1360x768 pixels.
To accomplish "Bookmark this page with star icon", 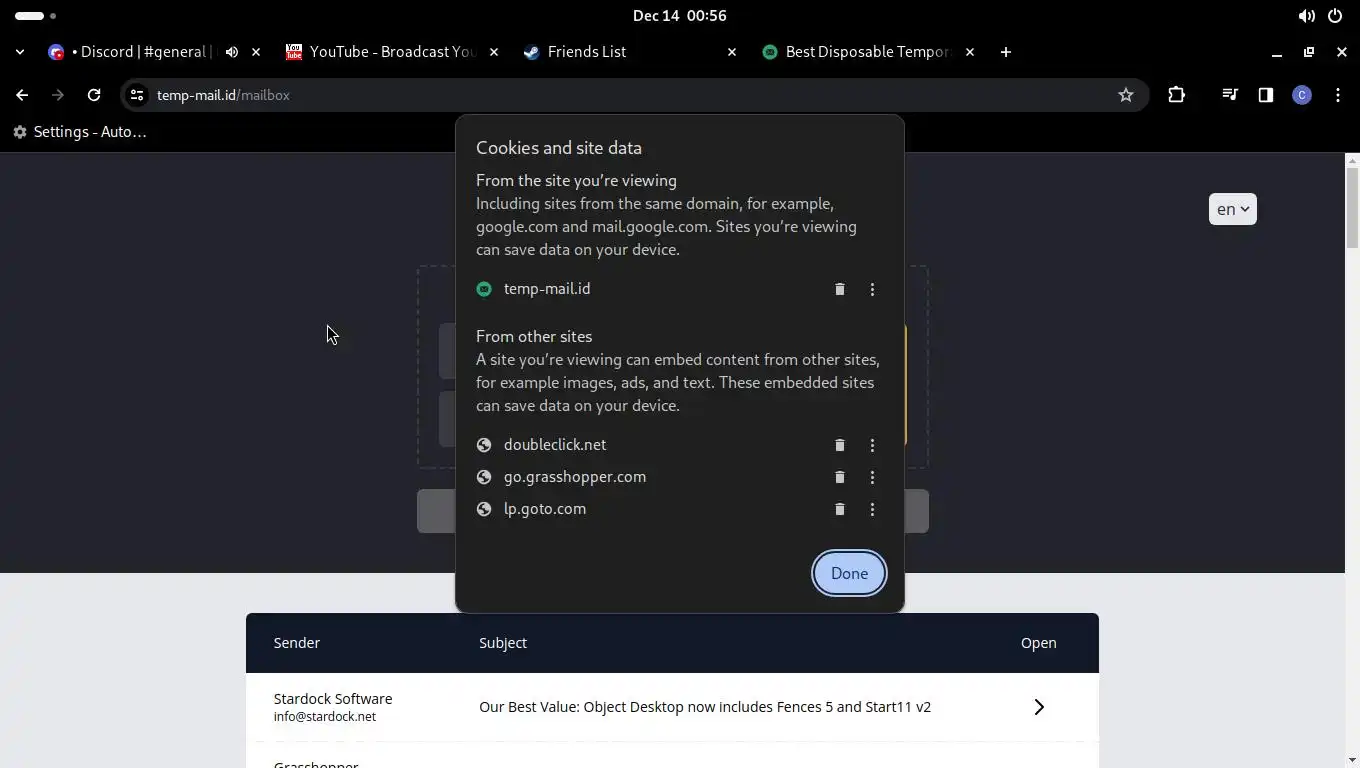I will (1126, 95).
